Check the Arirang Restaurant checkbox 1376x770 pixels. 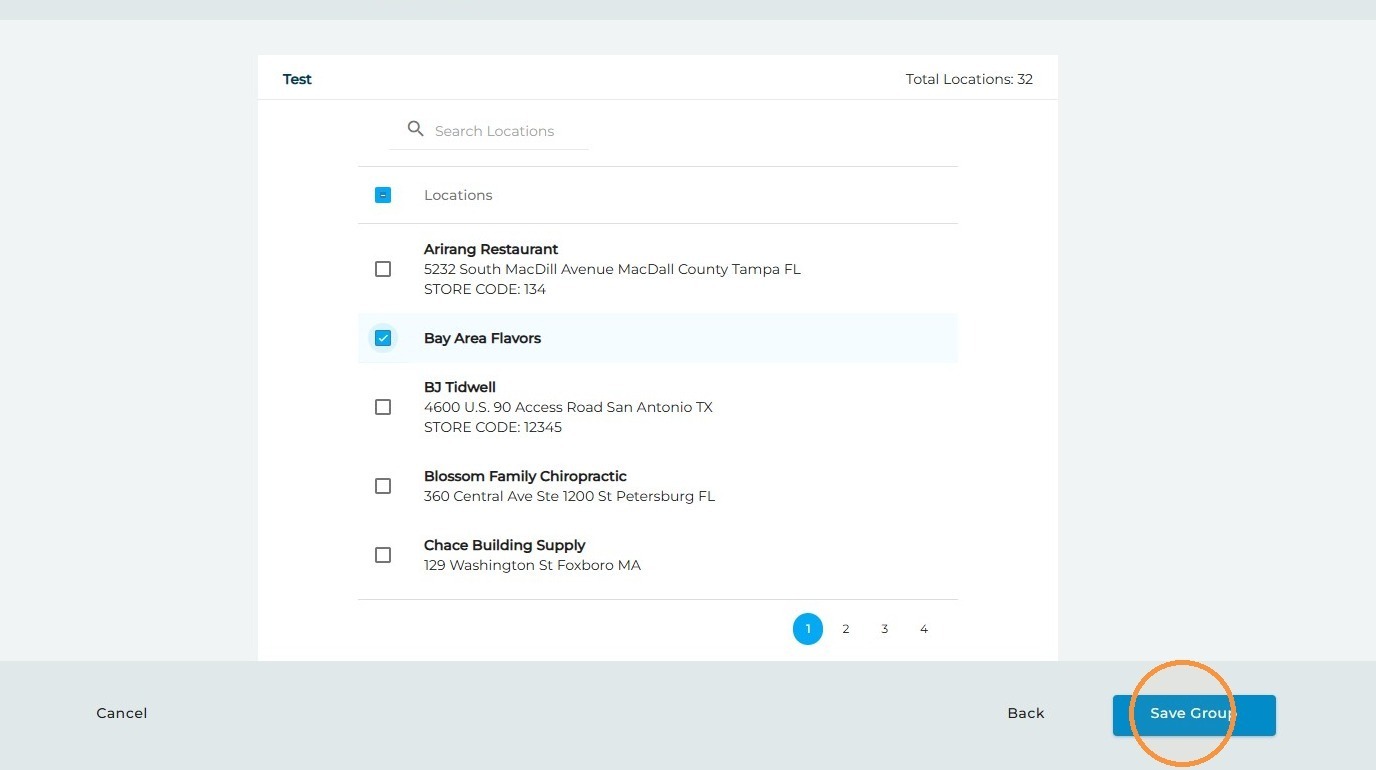(383, 269)
